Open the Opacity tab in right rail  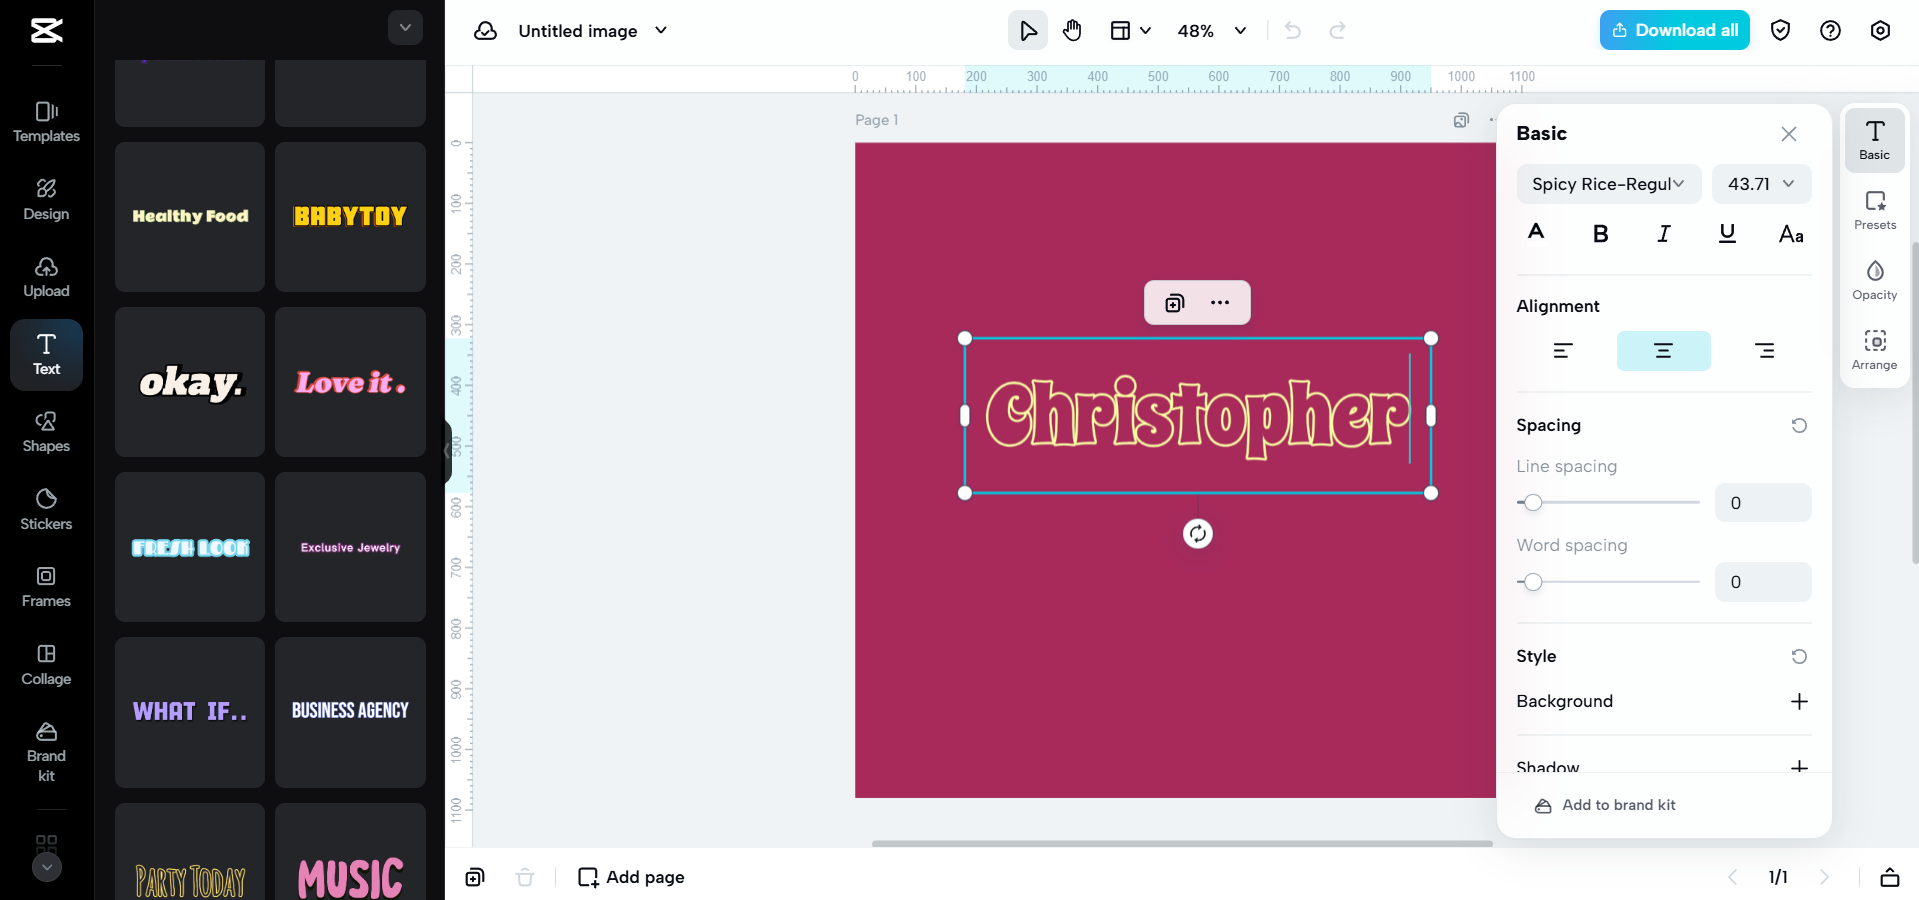click(1875, 281)
